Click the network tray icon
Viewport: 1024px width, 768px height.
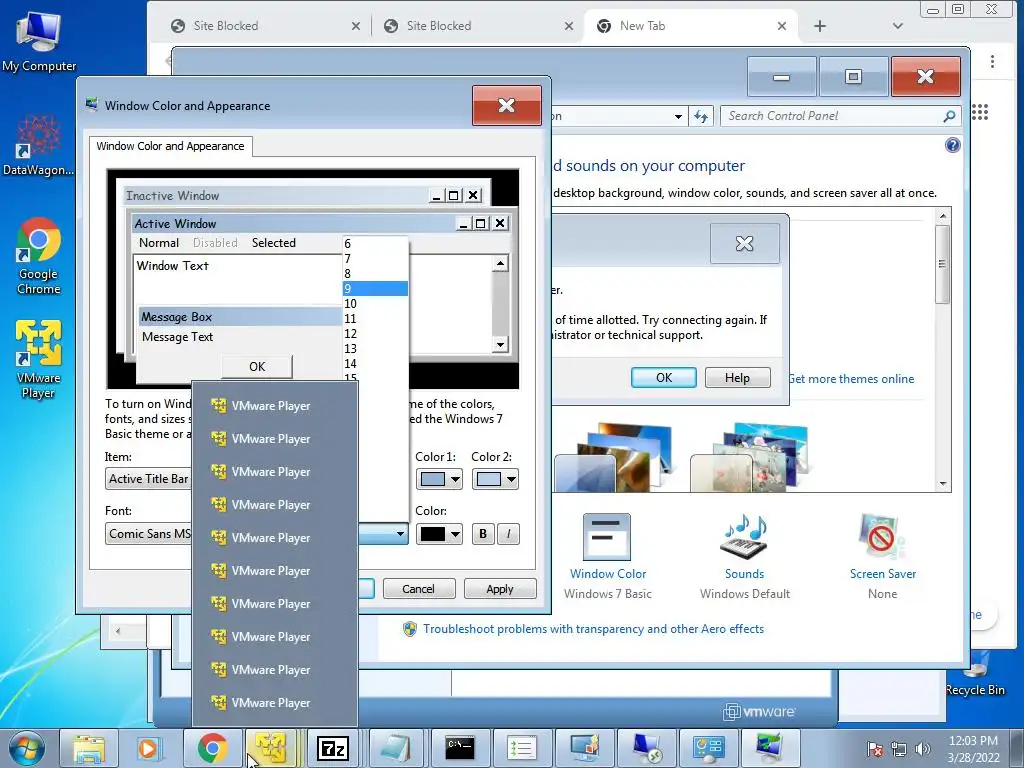(x=899, y=749)
